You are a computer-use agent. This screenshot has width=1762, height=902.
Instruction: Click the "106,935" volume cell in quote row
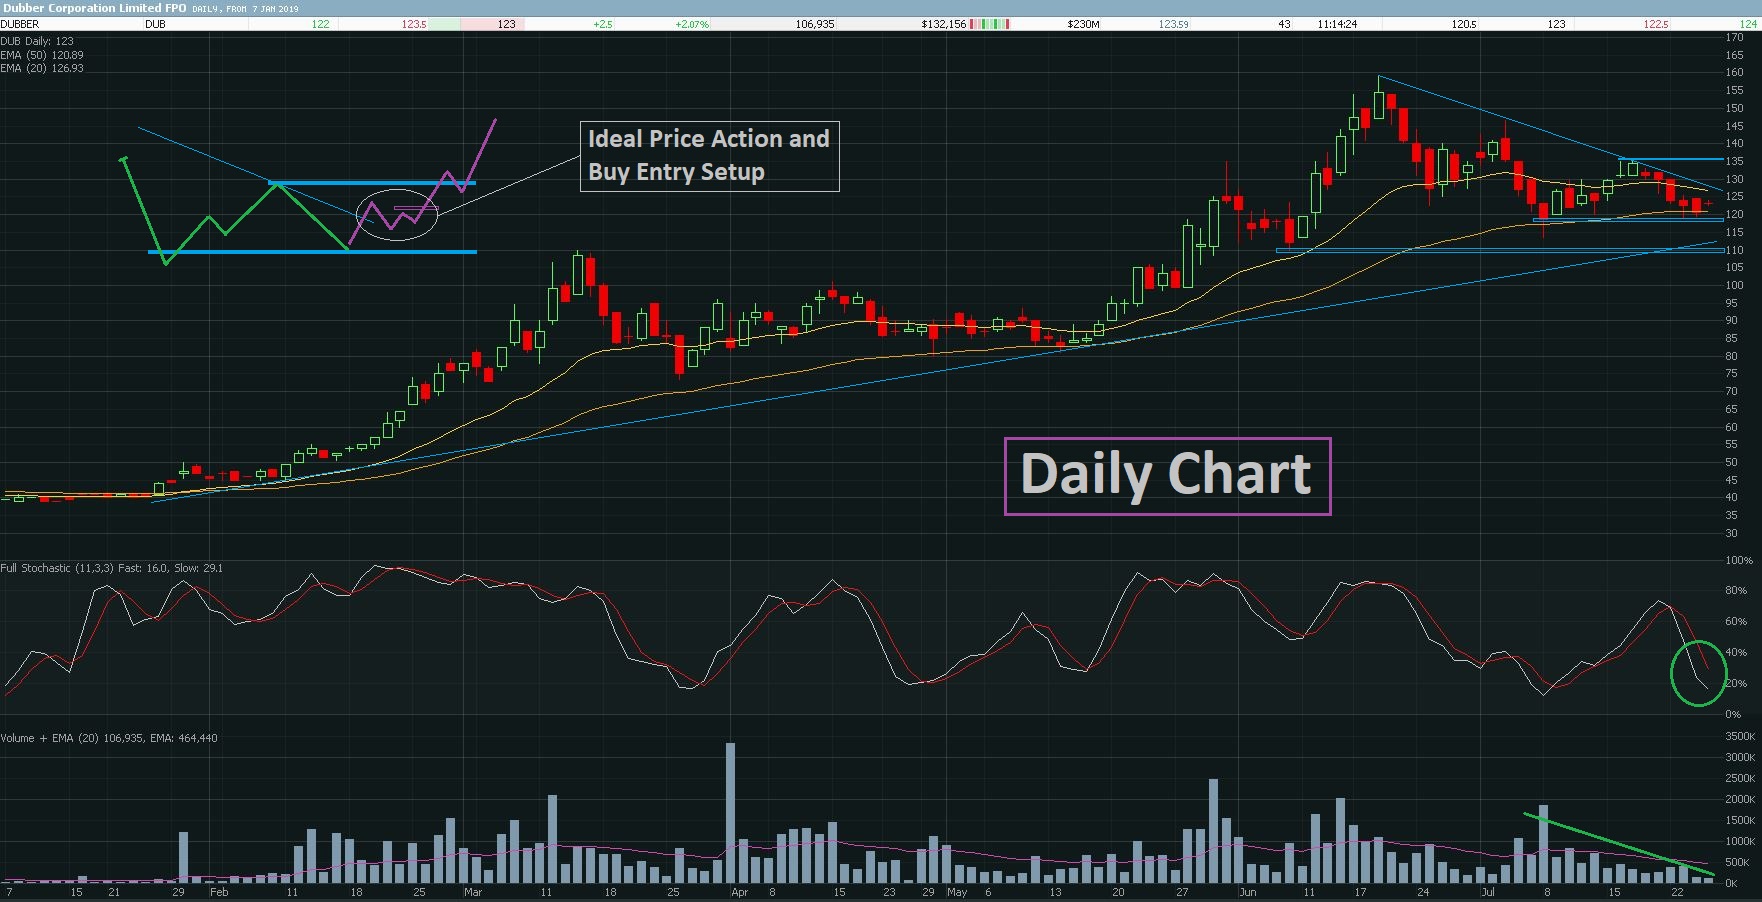coord(815,24)
